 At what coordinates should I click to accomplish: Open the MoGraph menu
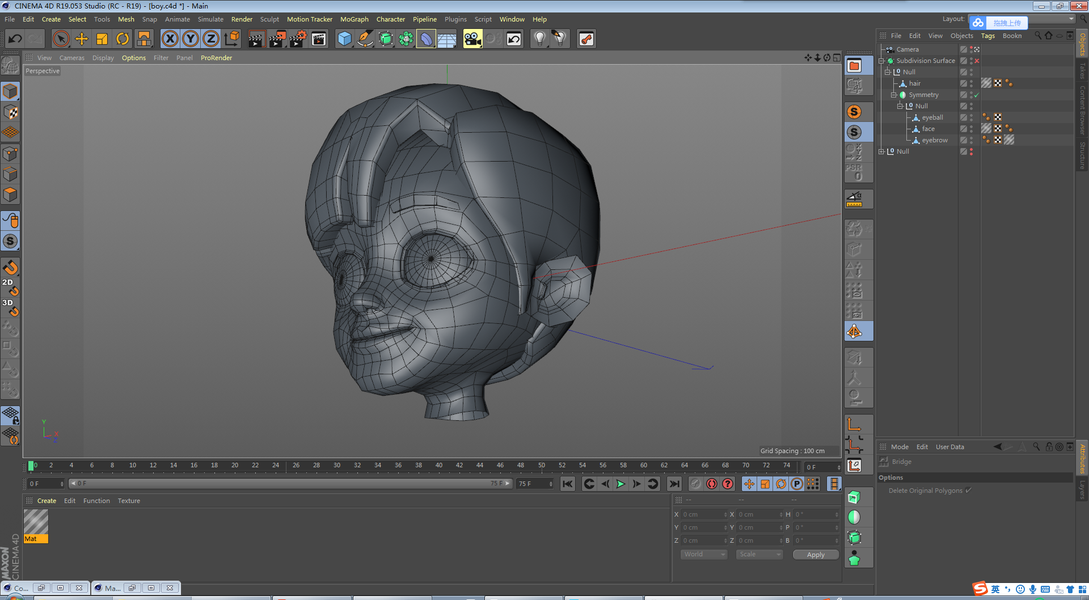[x=354, y=19]
